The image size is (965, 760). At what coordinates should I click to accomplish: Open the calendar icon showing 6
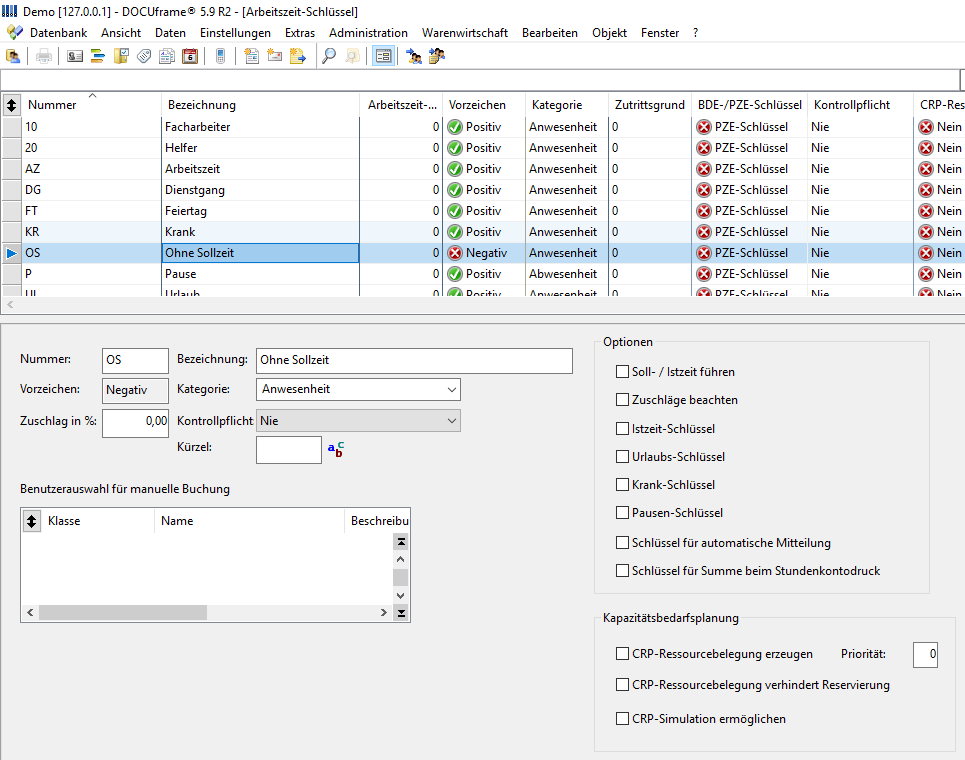pos(190,57)
